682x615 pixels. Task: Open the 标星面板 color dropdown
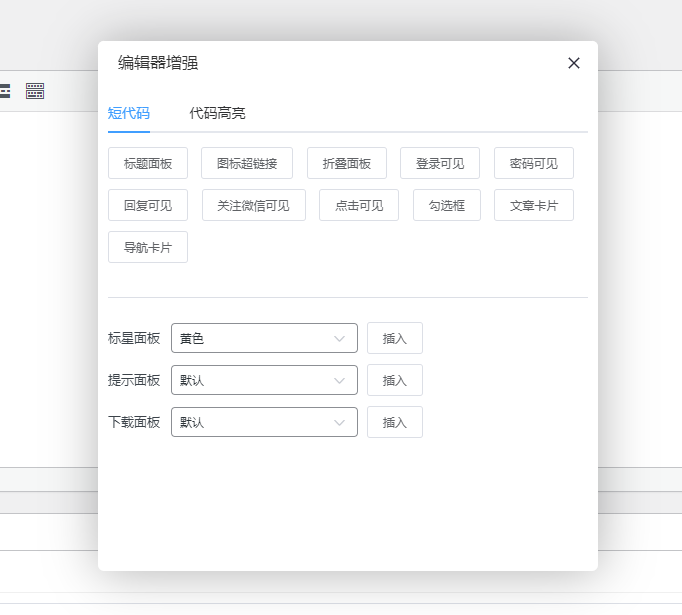click(264, 338)
